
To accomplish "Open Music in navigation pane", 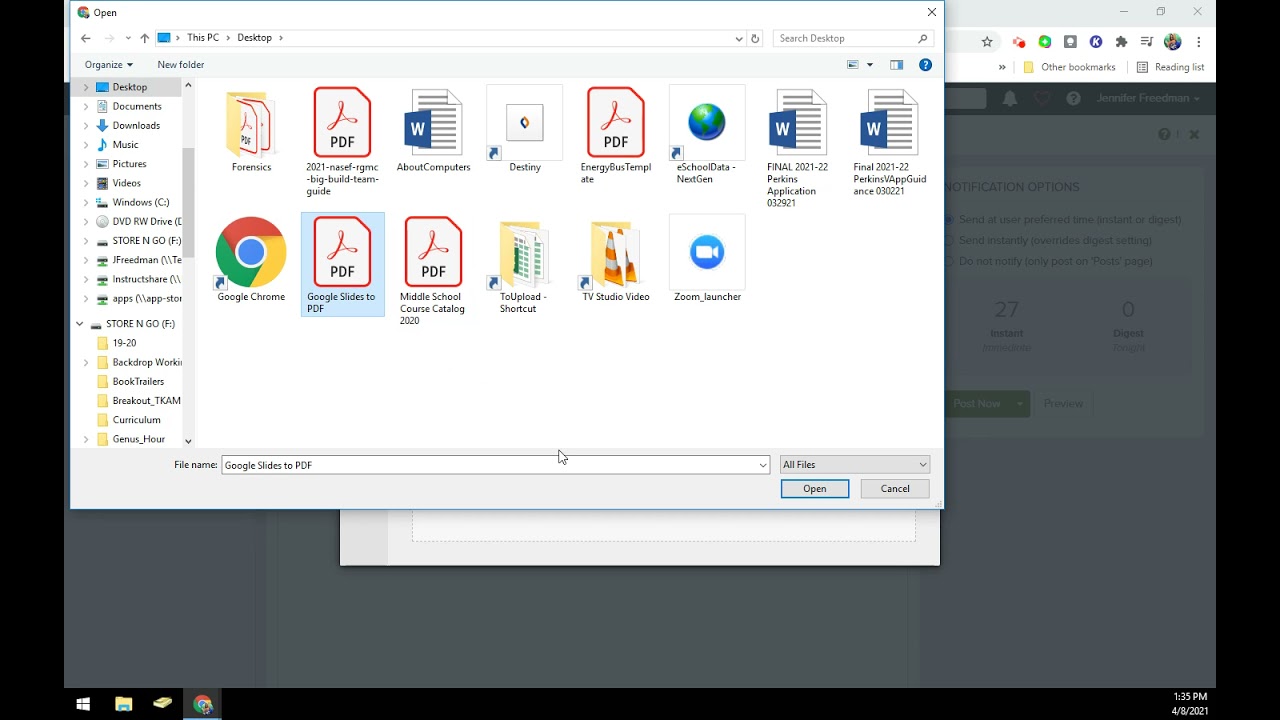I will (125, 145).
